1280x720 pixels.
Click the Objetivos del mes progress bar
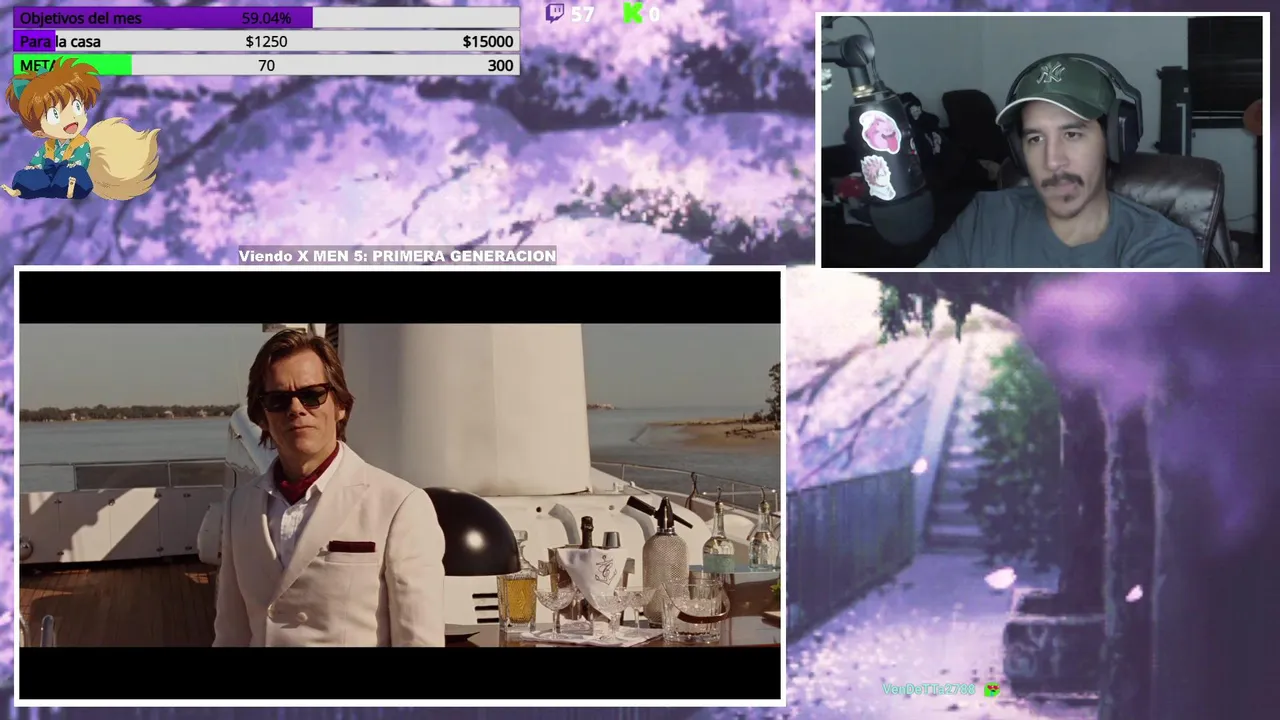(266, 18)
